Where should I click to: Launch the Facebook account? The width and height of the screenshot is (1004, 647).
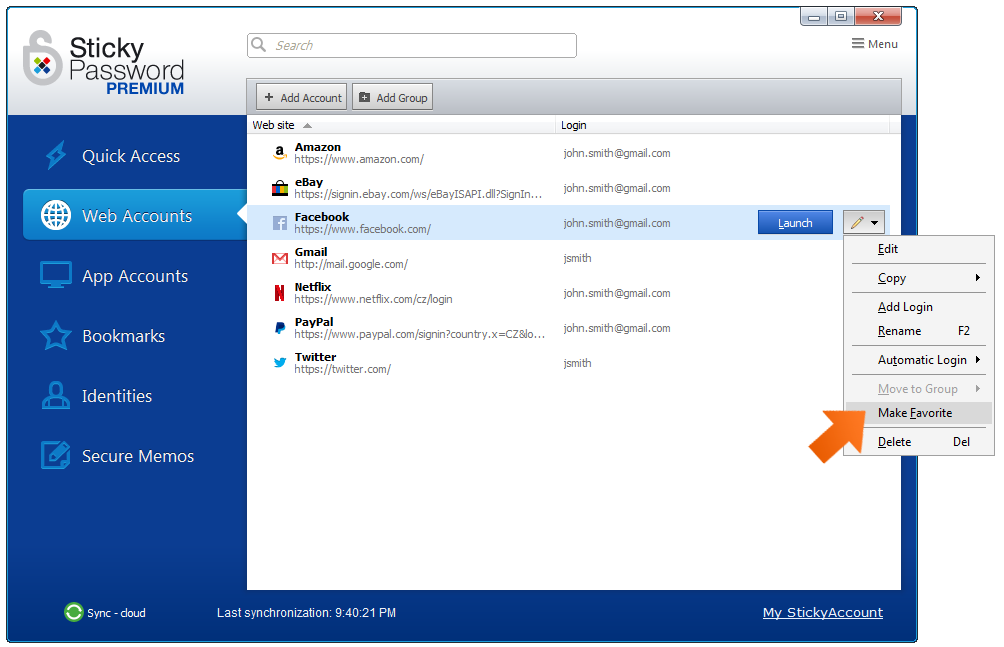[x=795, y=222]
